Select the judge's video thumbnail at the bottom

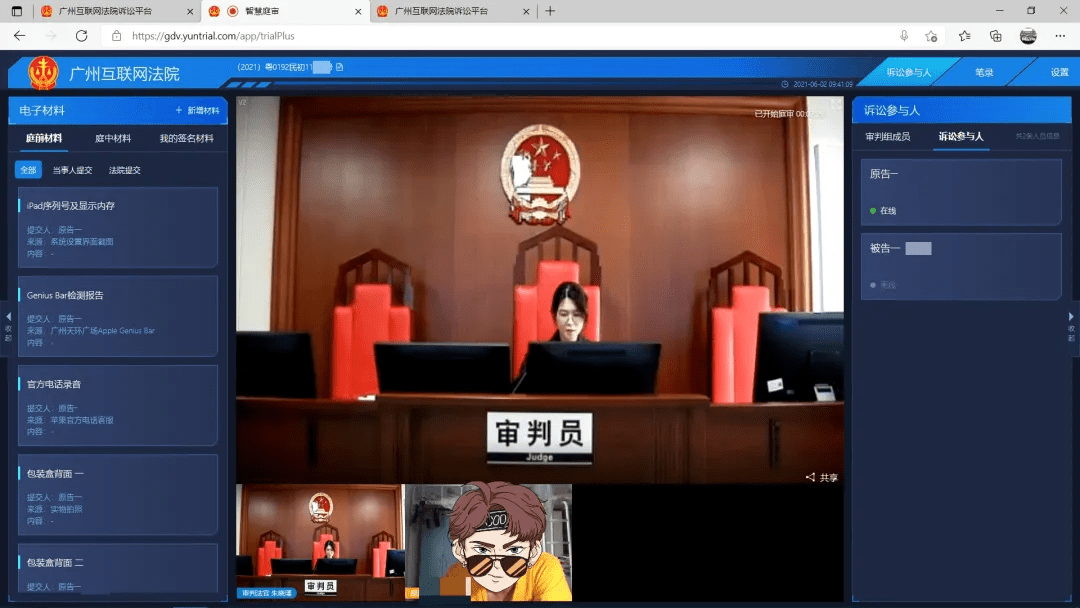pyautogui.click(x=318, y=541)
